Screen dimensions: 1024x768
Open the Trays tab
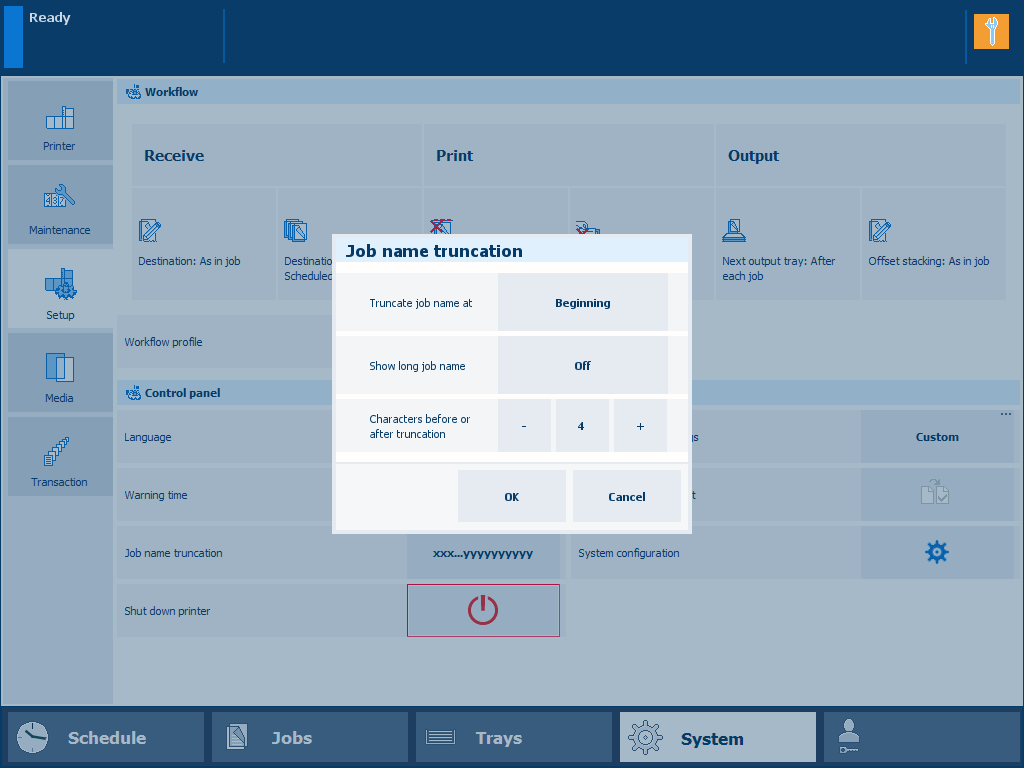514,738
